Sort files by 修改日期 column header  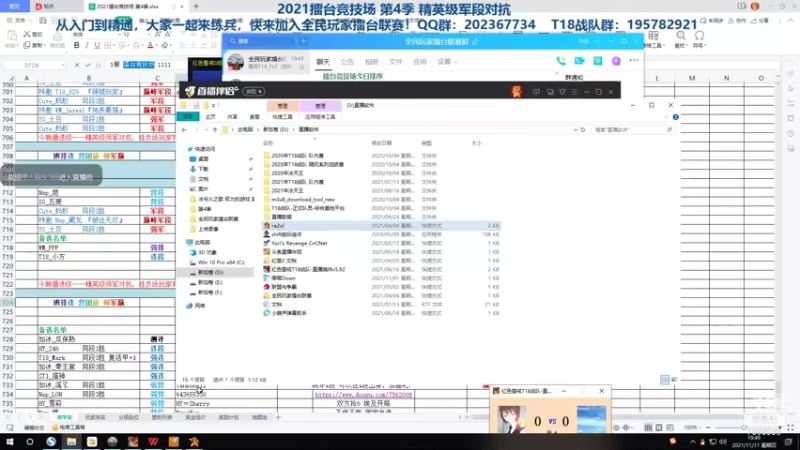coord(381,143)
